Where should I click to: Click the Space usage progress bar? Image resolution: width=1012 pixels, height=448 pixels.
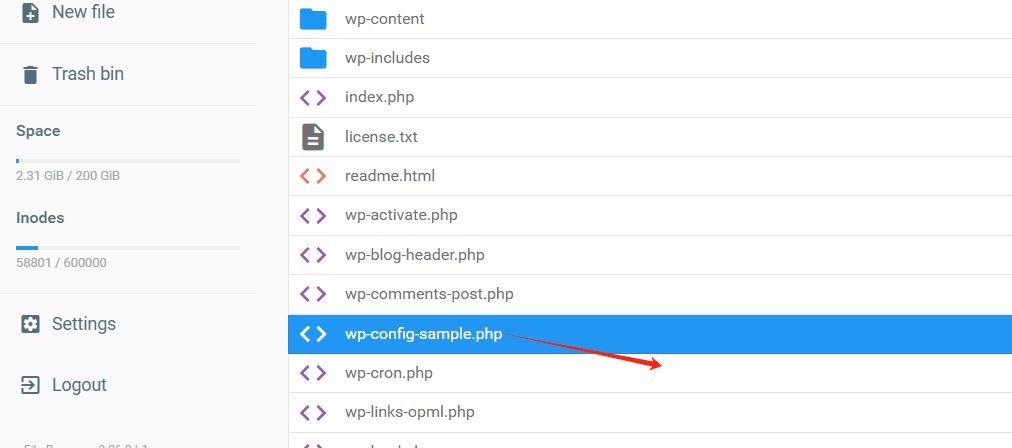pos(128,160)
